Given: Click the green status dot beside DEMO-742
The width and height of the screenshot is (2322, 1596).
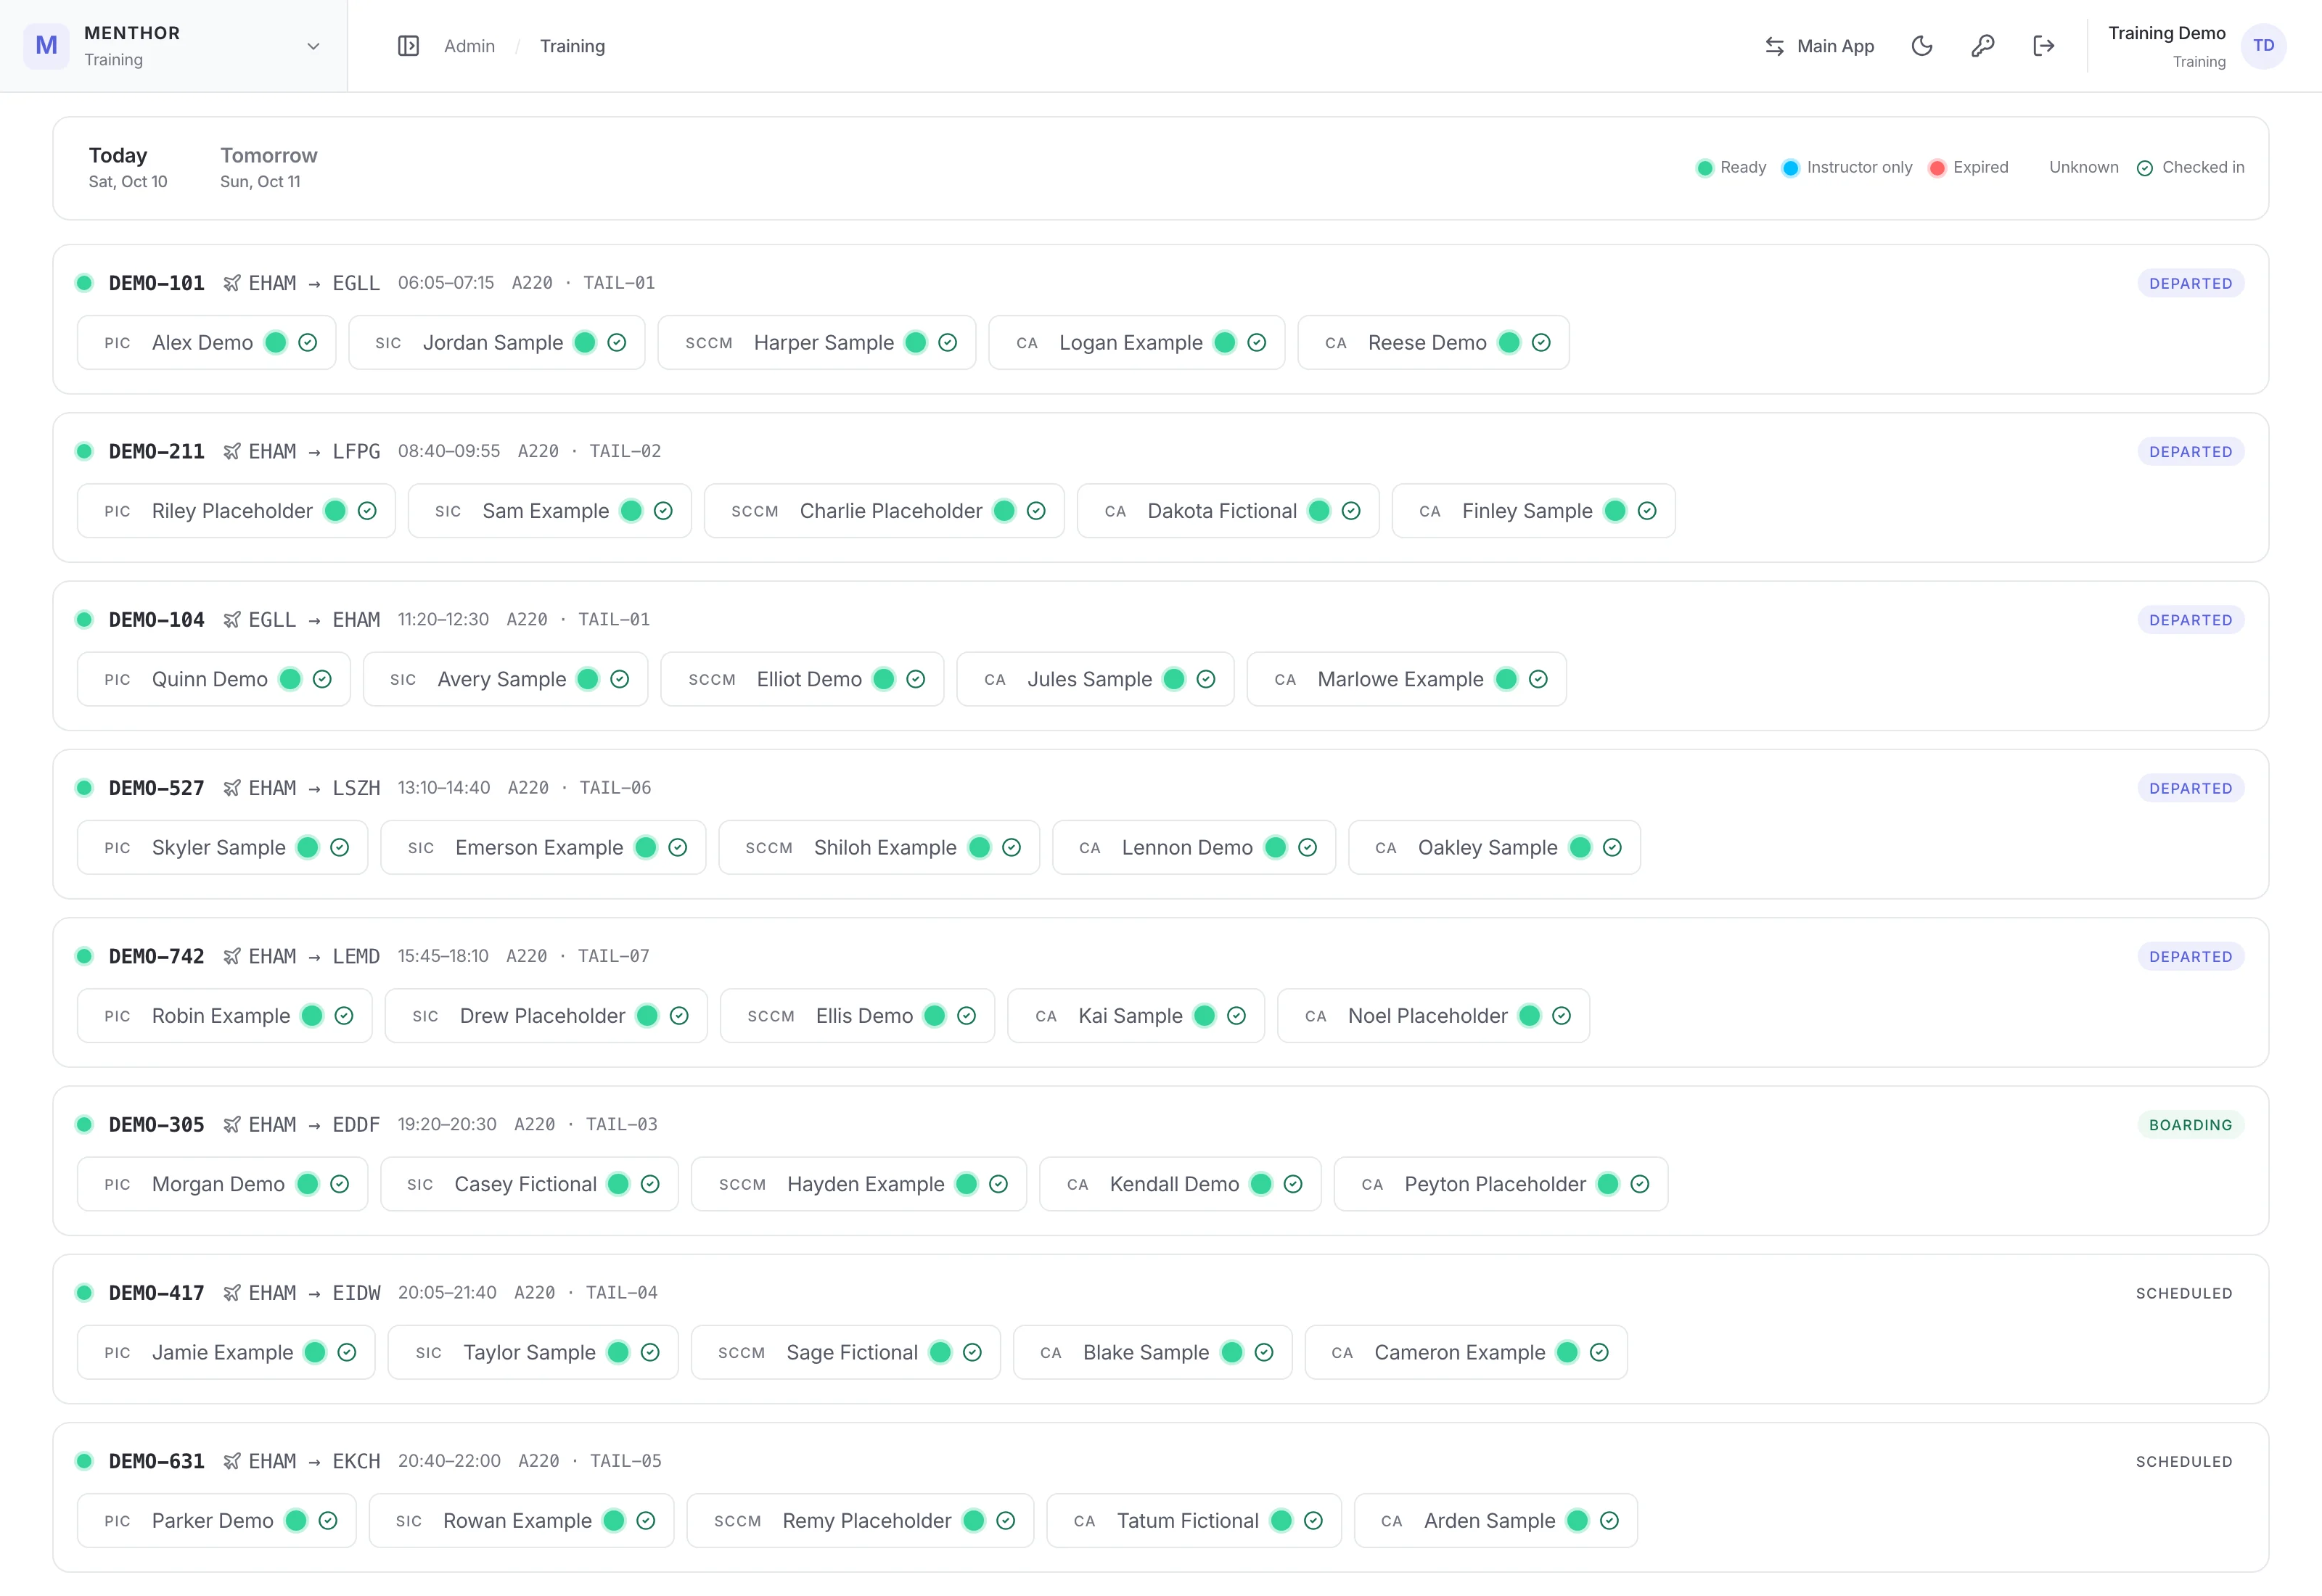Looking at the screenshot, I should [84, 956].
